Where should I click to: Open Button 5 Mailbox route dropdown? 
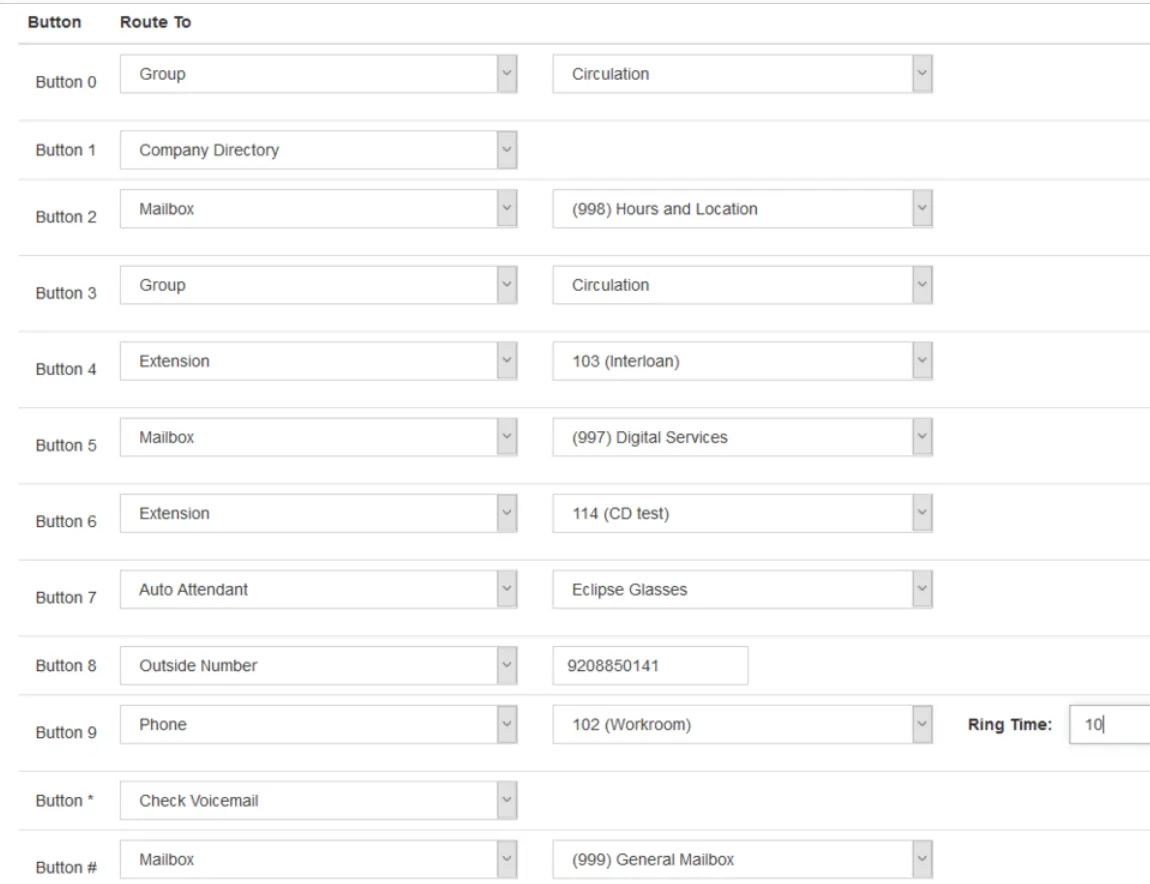point(318,437)
